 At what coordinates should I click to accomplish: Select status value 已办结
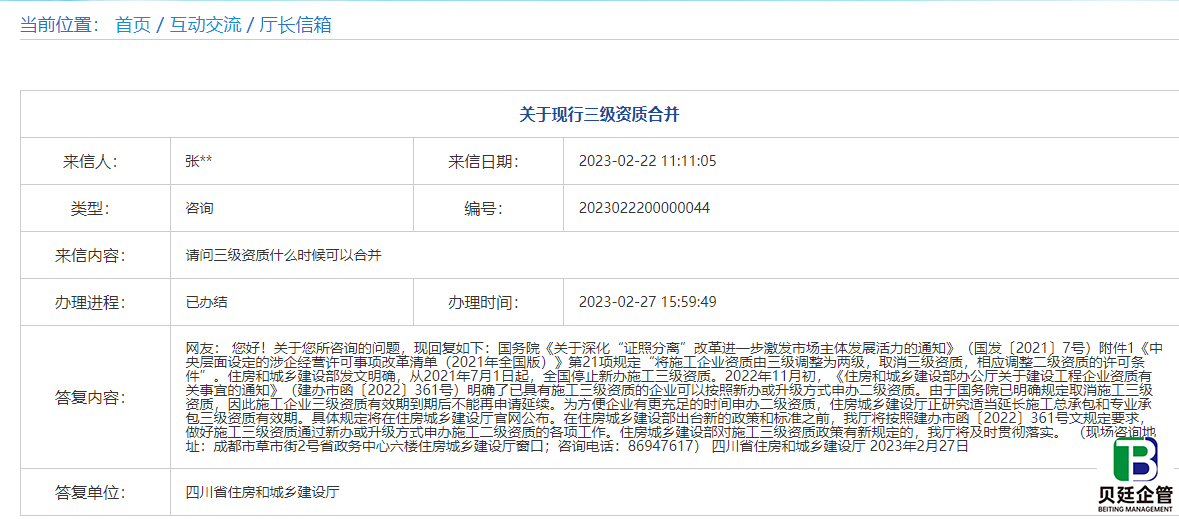point(206,302)
